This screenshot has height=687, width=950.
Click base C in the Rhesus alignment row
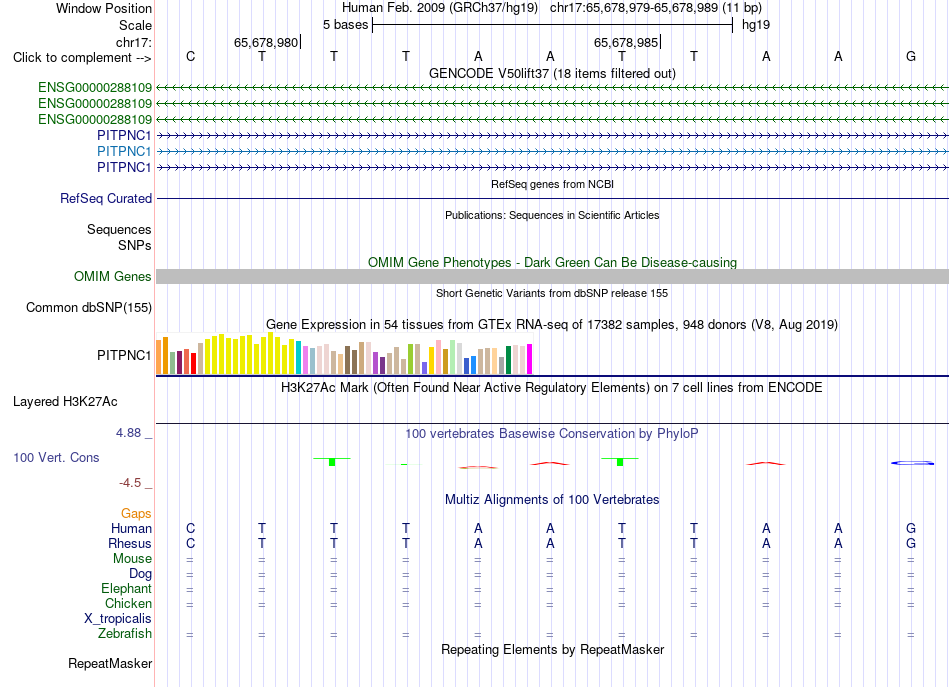(190, 543)
